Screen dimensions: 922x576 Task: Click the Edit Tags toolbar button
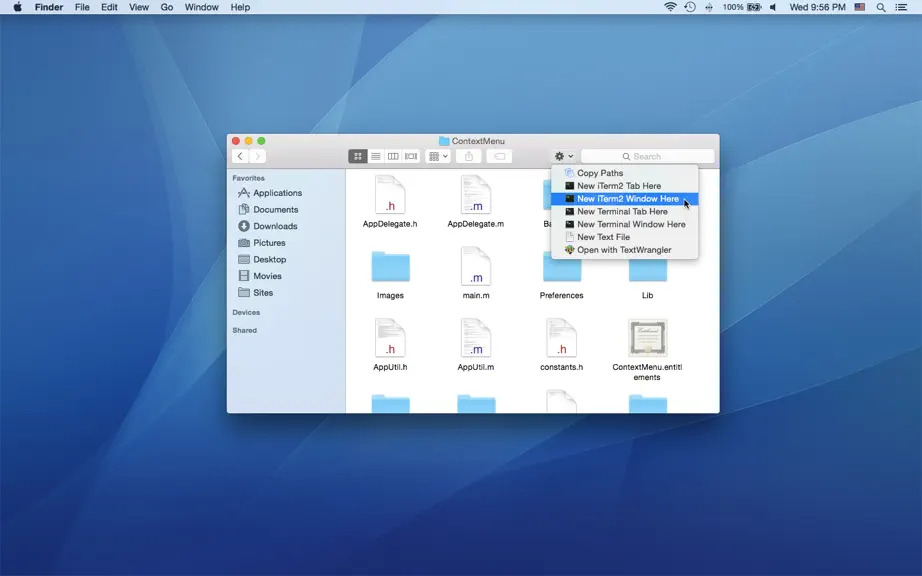499,156
